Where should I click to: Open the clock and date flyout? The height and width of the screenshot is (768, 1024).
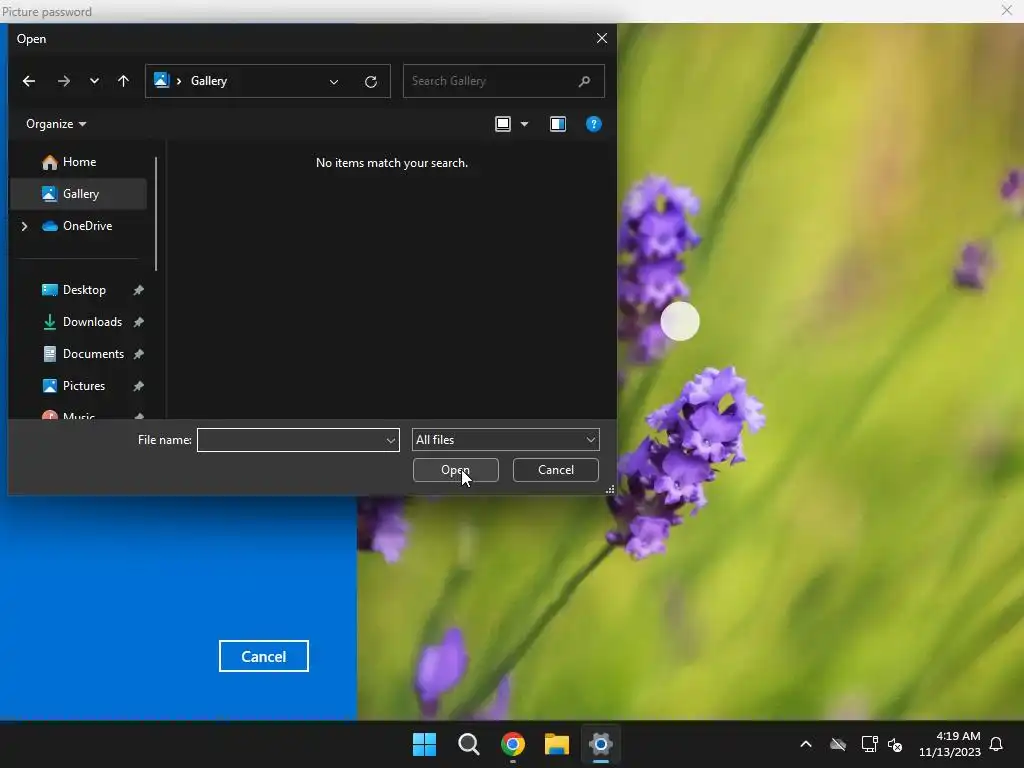pos(950,744)
